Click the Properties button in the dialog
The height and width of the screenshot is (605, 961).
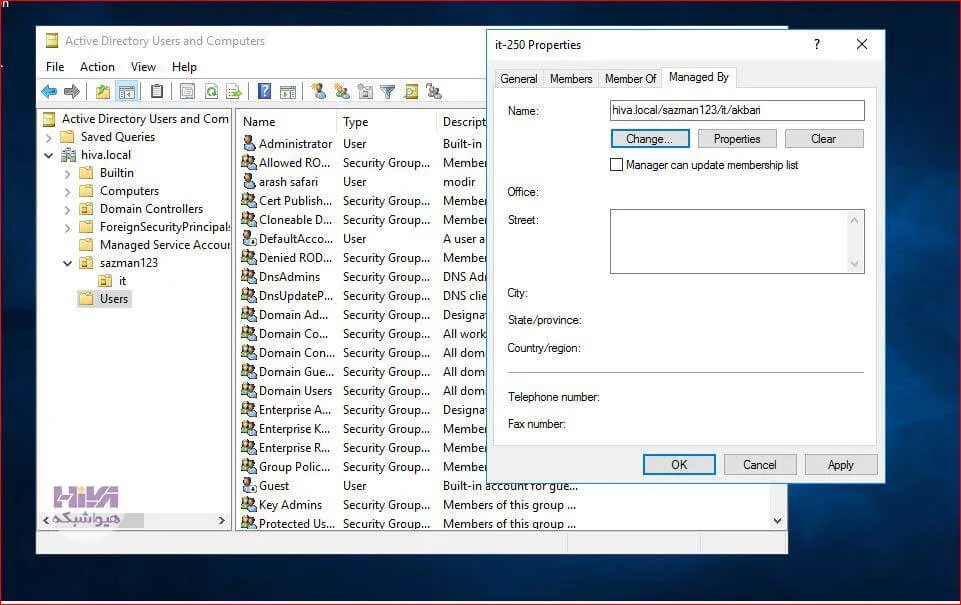(737, 139)
